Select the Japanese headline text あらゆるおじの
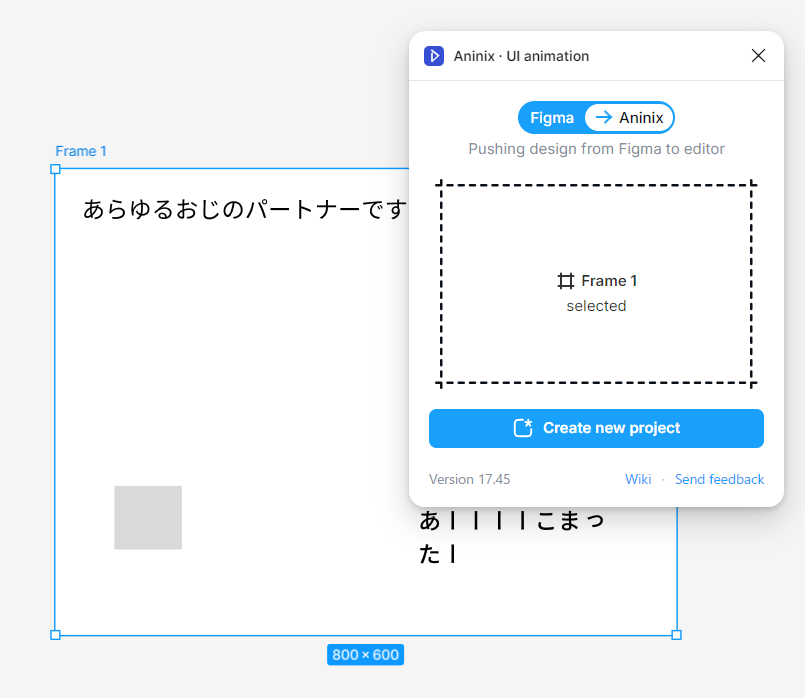Screen dimensions: 805x698 245,209
